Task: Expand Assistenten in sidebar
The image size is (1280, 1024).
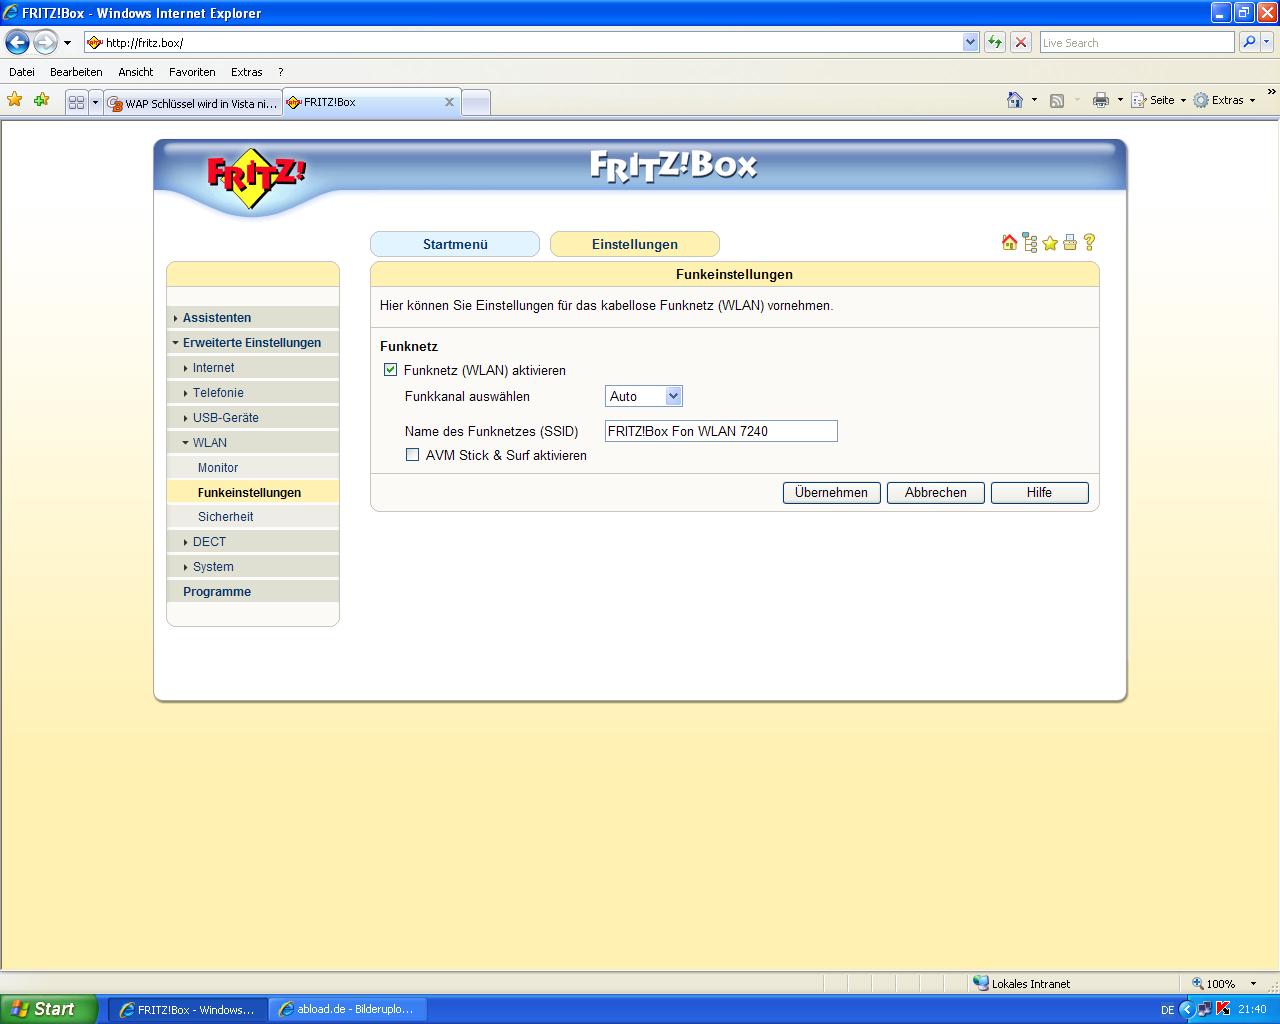Action: tap(252, 317)
